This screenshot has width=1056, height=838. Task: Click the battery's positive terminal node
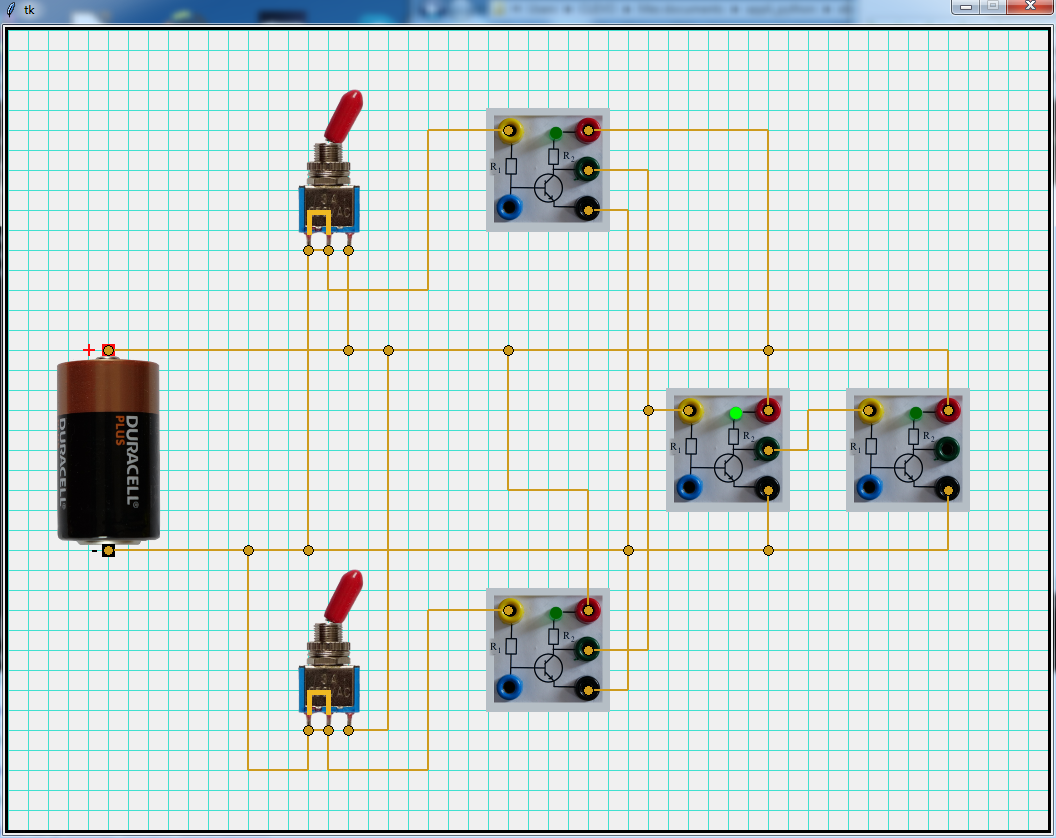pos(108,350)
